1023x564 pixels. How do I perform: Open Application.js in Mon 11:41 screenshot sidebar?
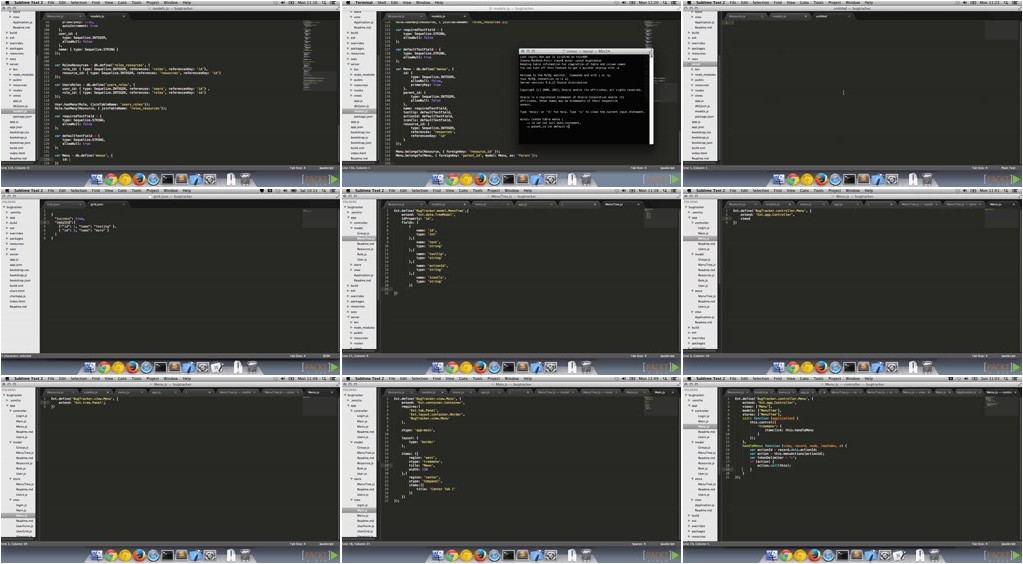704,317
